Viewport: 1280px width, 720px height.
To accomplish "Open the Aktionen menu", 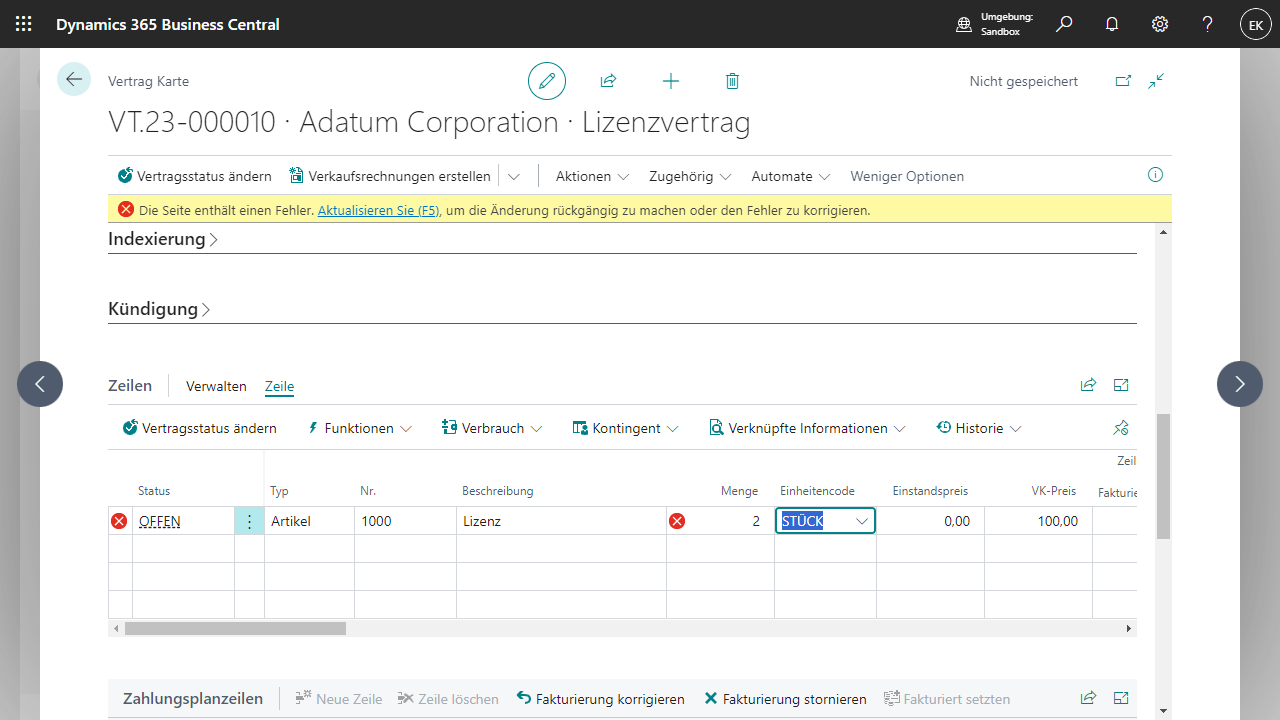I will click(592, 176).
